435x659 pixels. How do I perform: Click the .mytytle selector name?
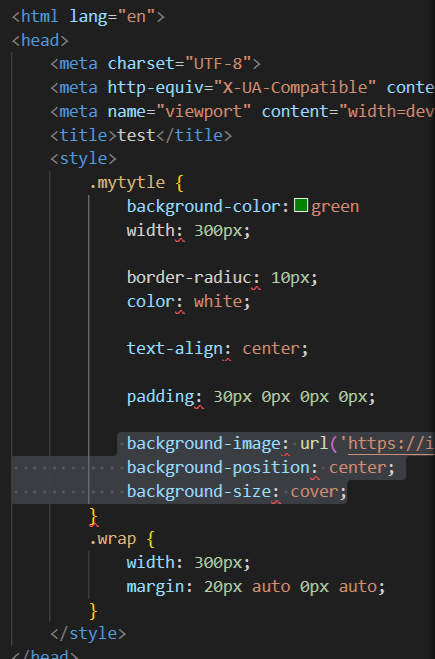click(x=127, y=183)
